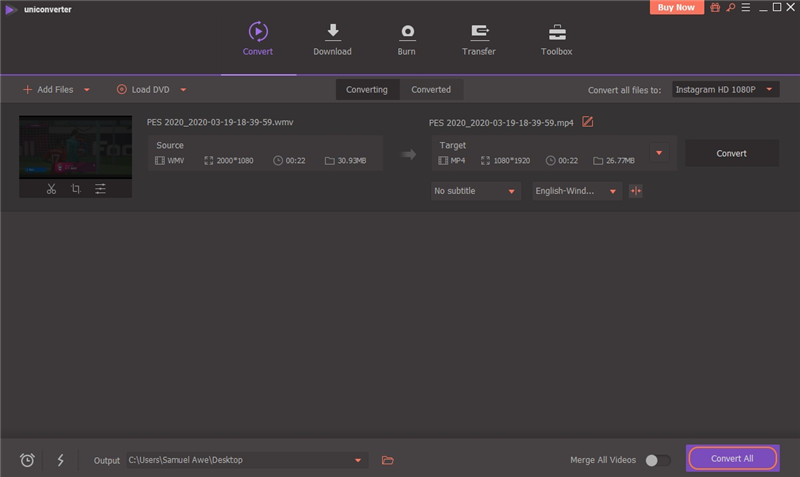Open the Download section
Screen dimensions: 800x477
(x=332, y=39)
